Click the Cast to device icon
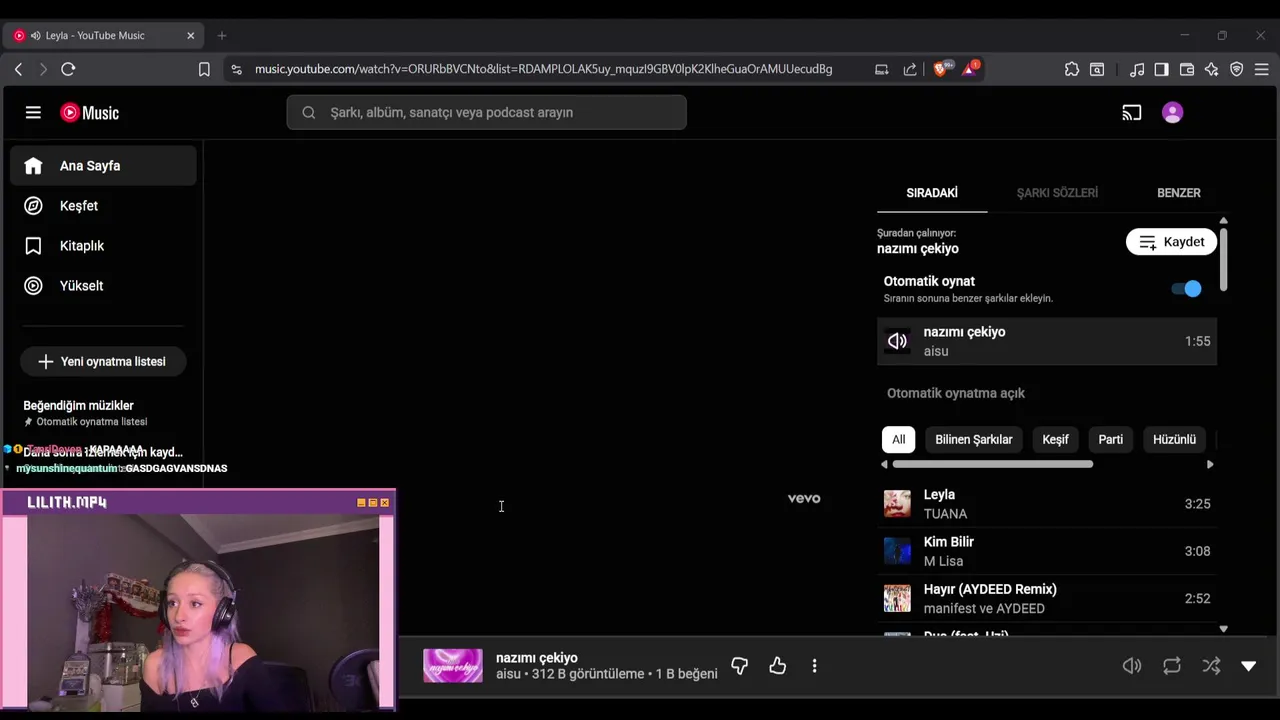 [x=1132, y=113]
